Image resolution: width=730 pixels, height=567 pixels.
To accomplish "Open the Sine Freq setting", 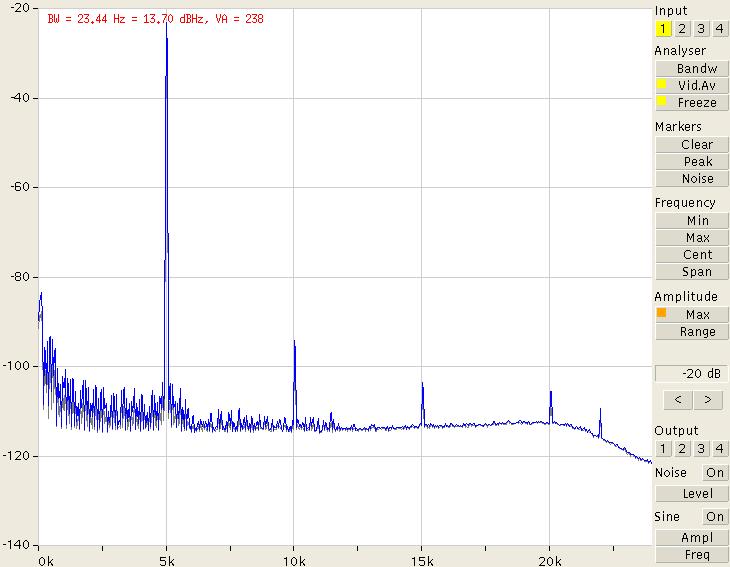I will pyautogui.click(x=692, y=555).
